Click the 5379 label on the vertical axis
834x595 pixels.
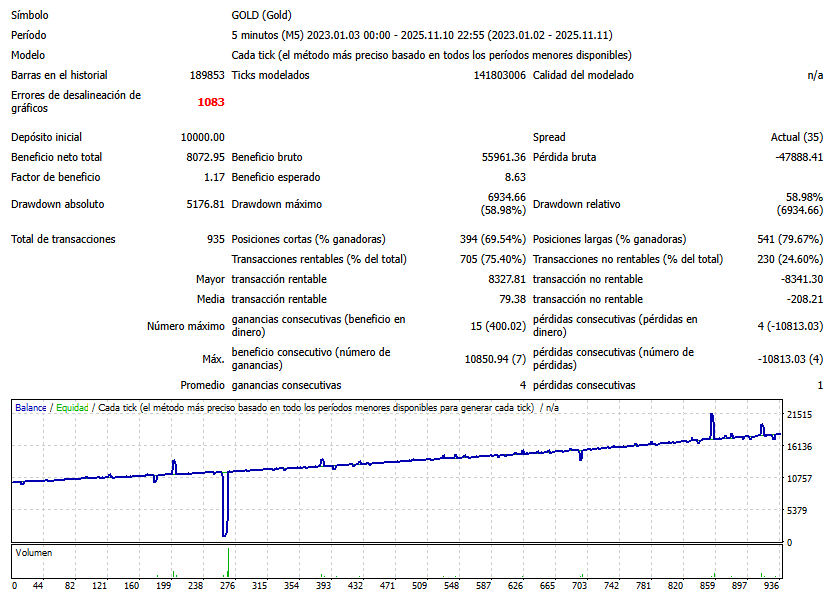coord(798,511)
